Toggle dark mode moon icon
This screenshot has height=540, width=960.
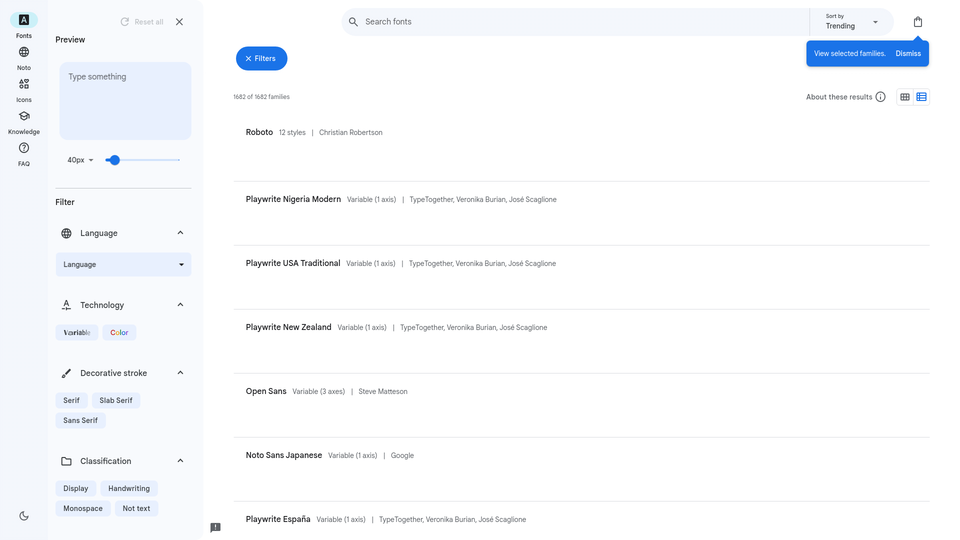coord(24,516)
